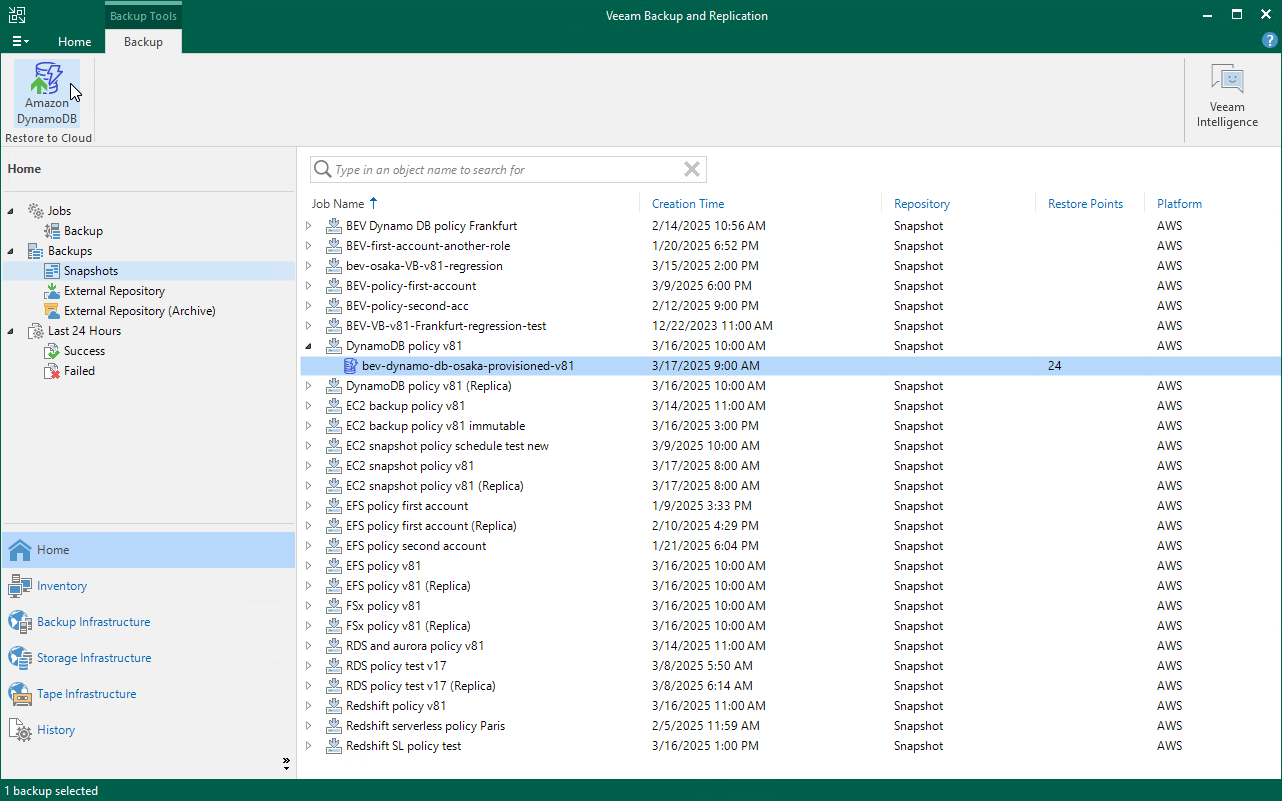1282x801 pixels.
Task: Click the Last 24 Hours icon
Action: [x=36, y=331]
